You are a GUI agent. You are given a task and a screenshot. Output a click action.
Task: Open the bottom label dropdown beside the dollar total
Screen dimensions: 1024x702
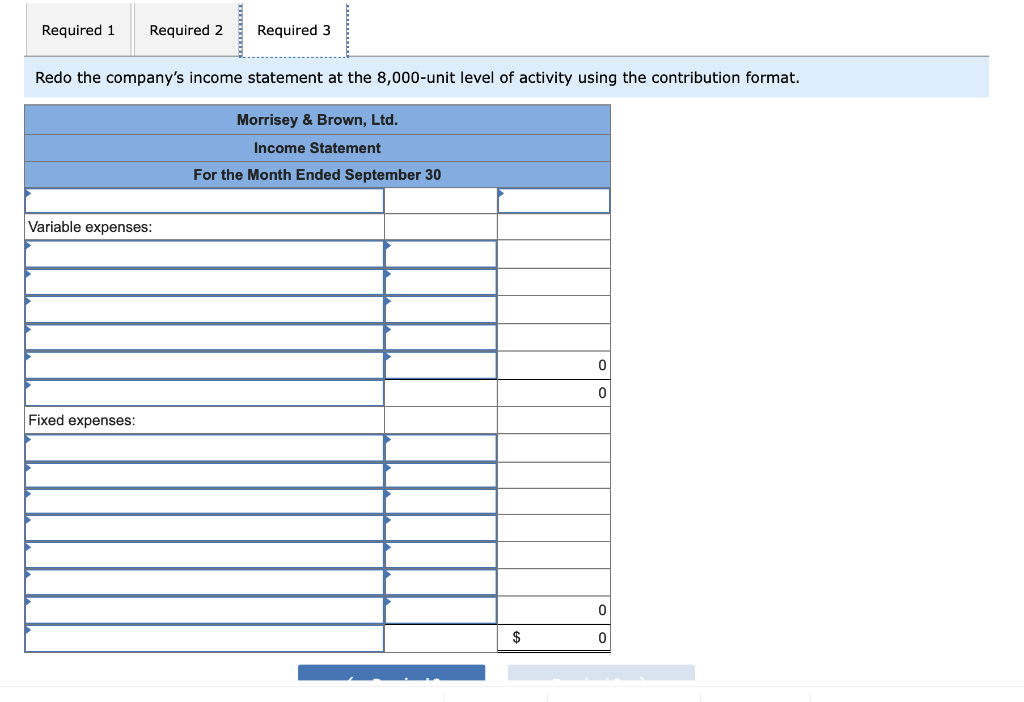pyautogui.click(x=204, y=638)
